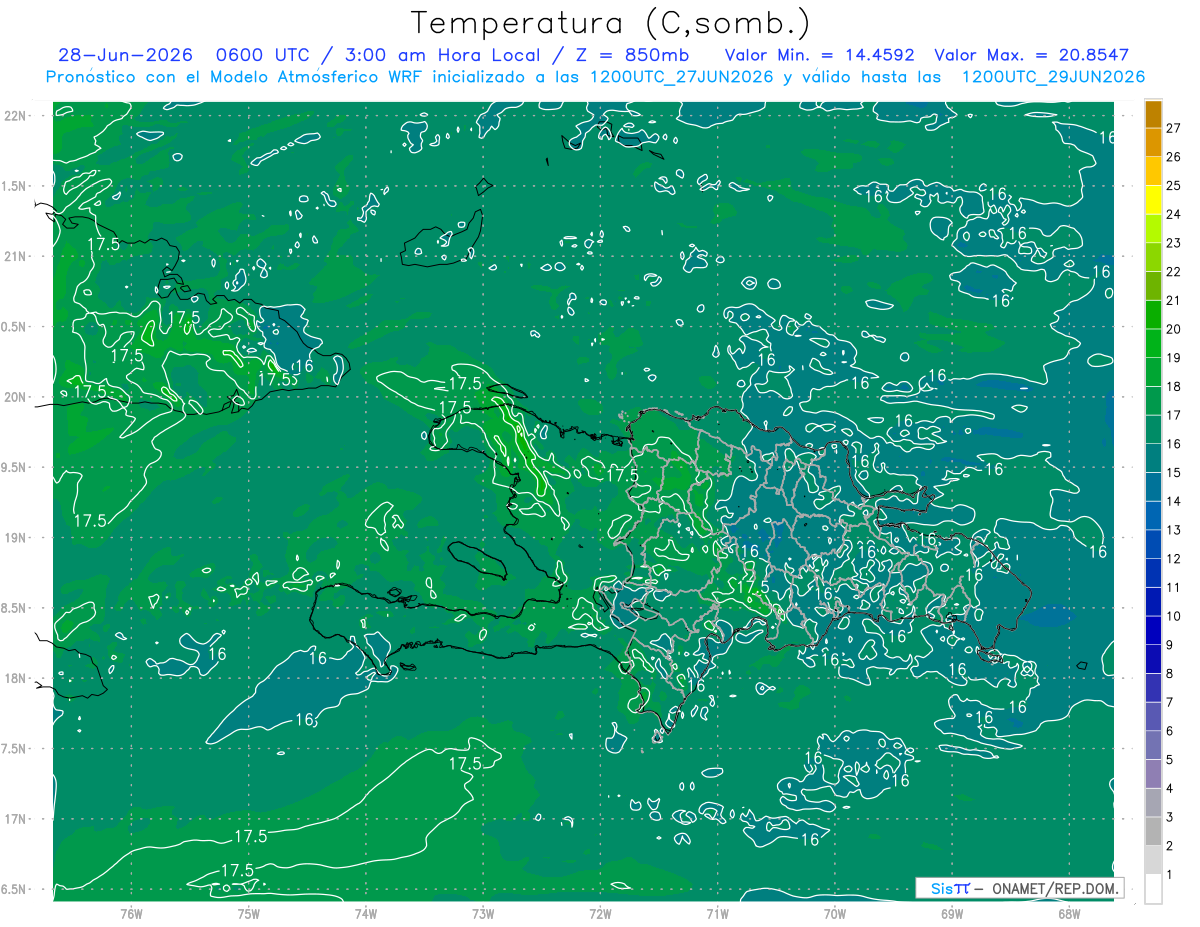Click the '73W' longitude label
The image size is (1200, 927).
pyautogui.click(x=483, y=914)
